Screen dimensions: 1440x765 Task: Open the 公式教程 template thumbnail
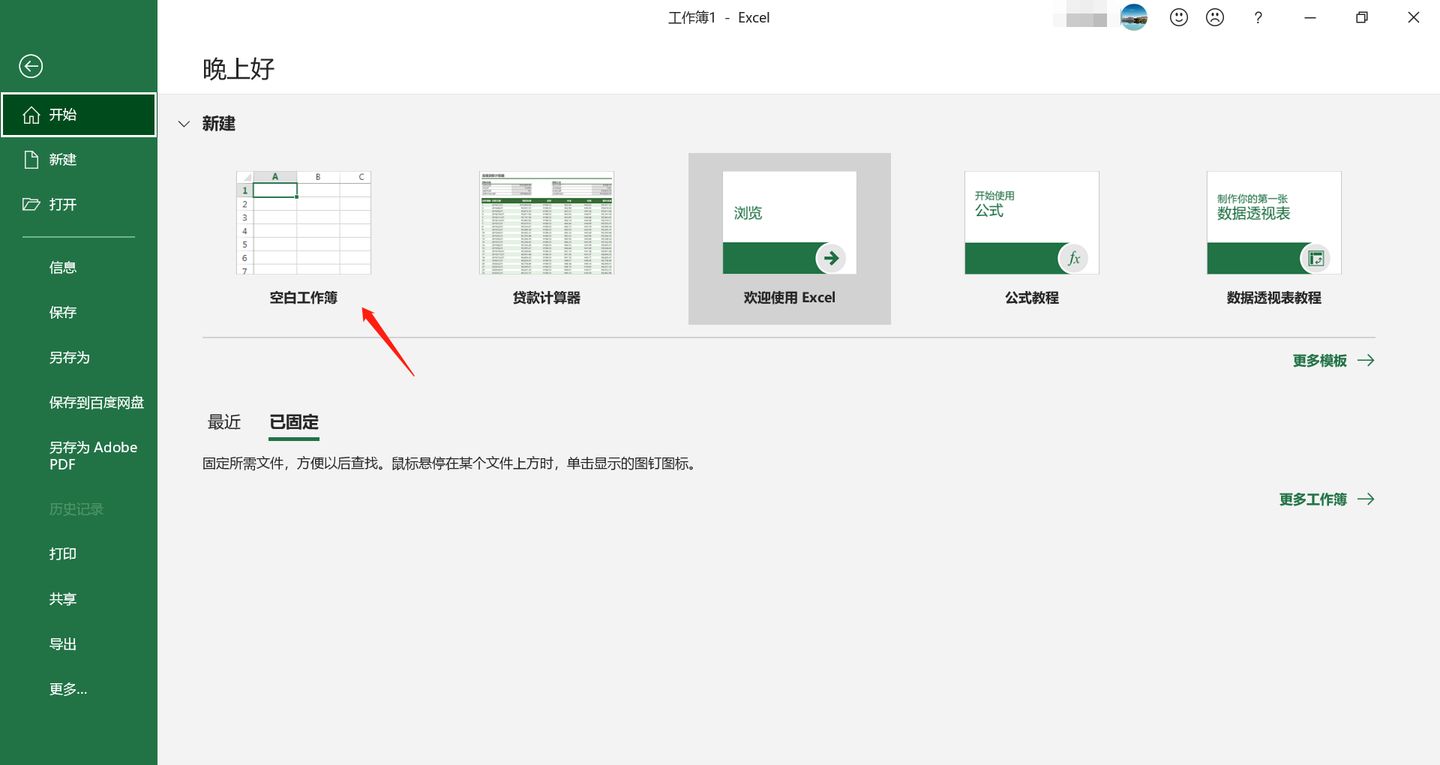coord(1031,223)
